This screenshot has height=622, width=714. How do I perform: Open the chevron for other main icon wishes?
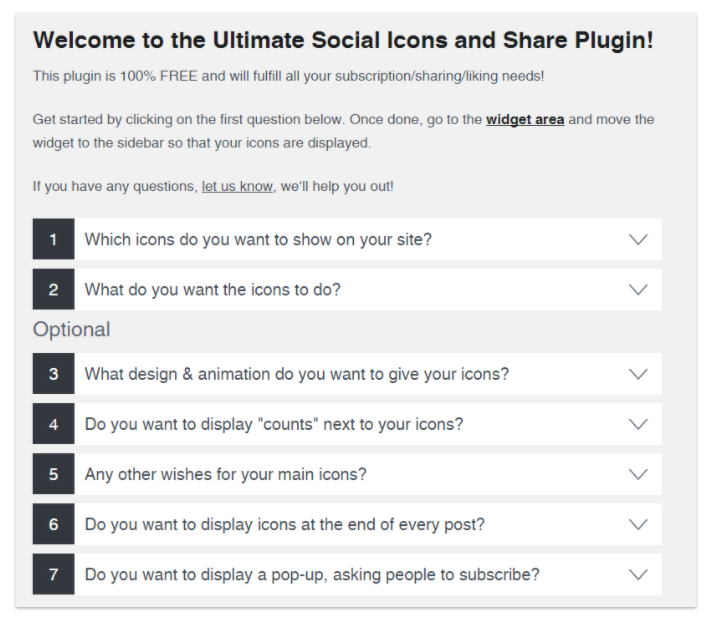(638, 474)
